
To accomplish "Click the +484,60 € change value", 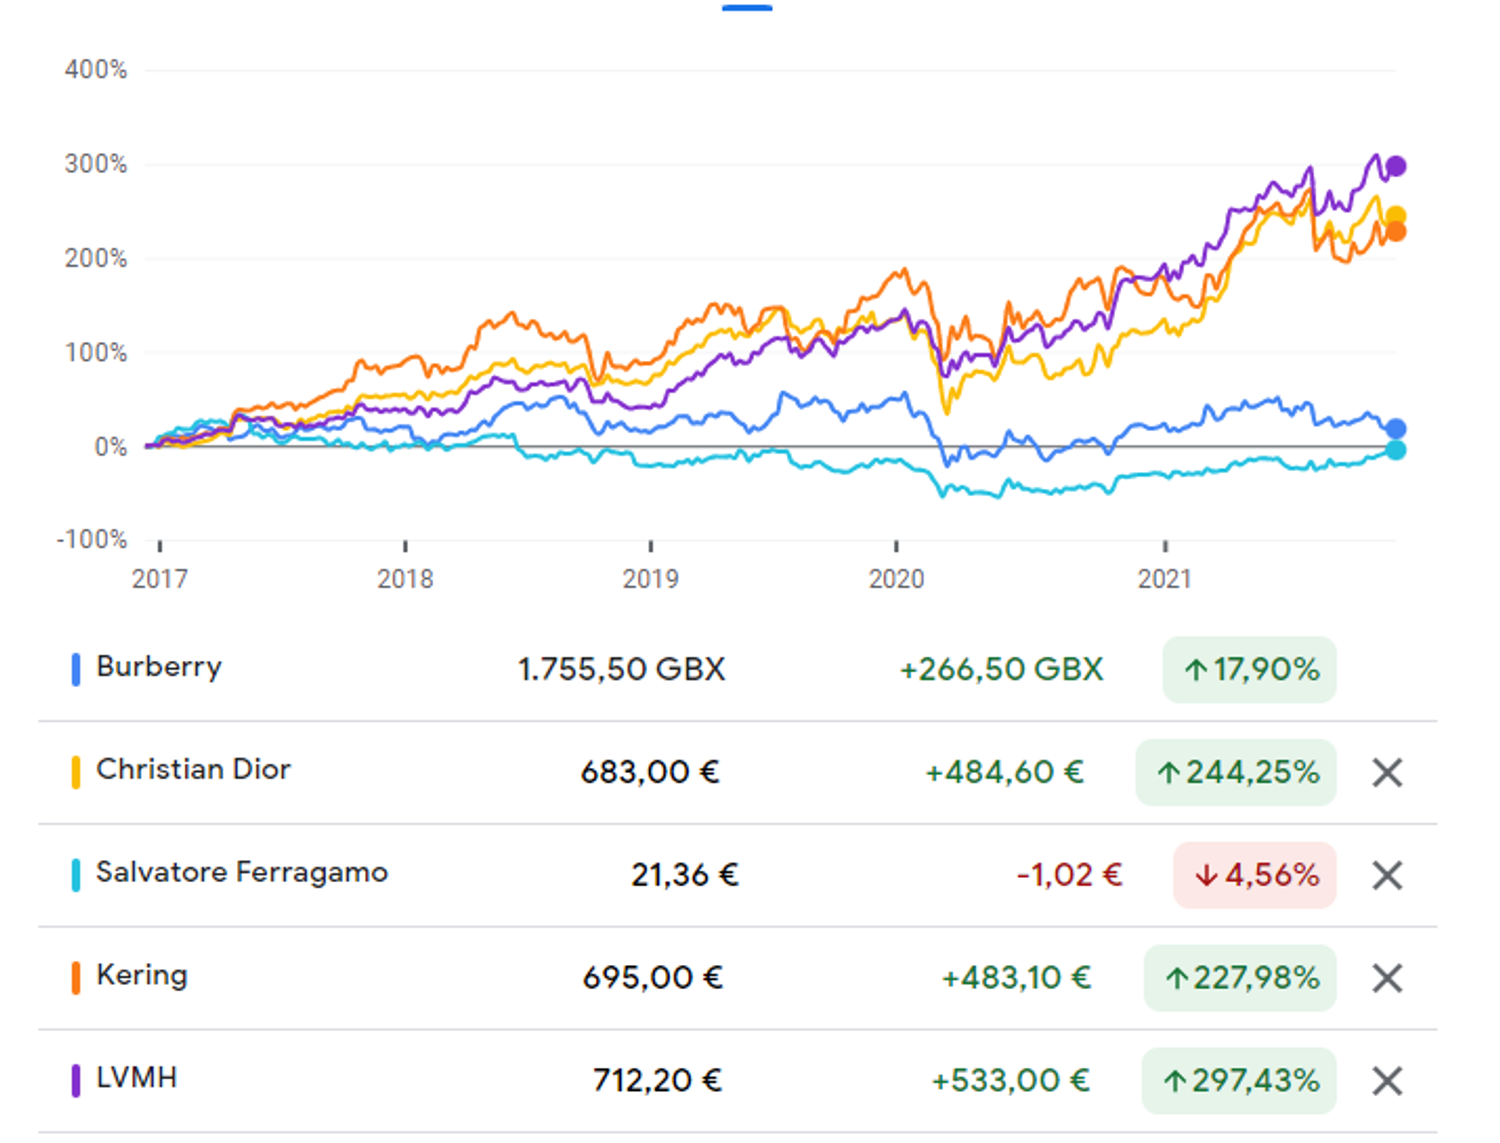I will tap(1004, 772).
